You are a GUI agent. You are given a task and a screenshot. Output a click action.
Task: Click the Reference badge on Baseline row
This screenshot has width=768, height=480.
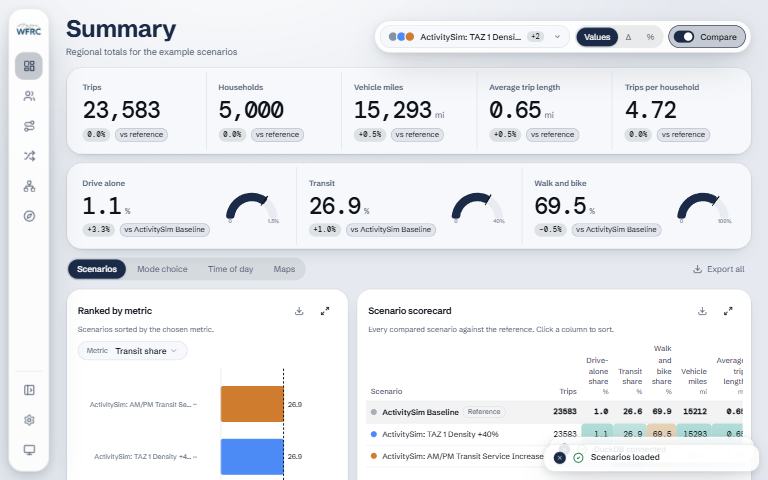click(484, 412)
